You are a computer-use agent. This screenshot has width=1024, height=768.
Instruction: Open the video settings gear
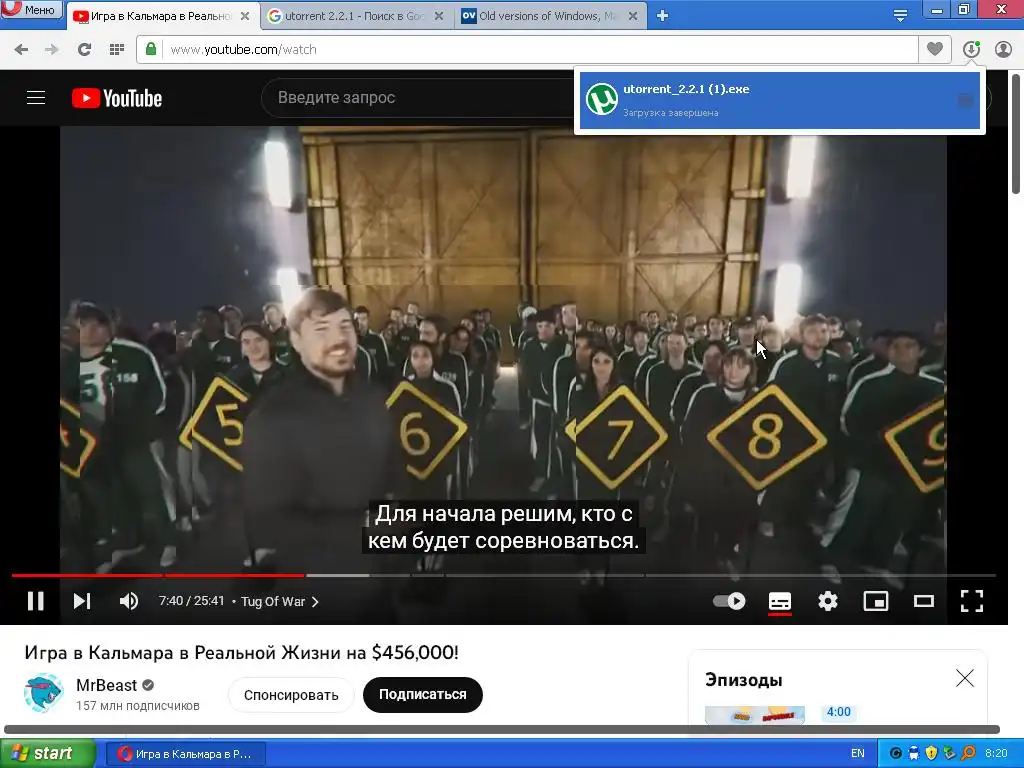pos(827,601)
